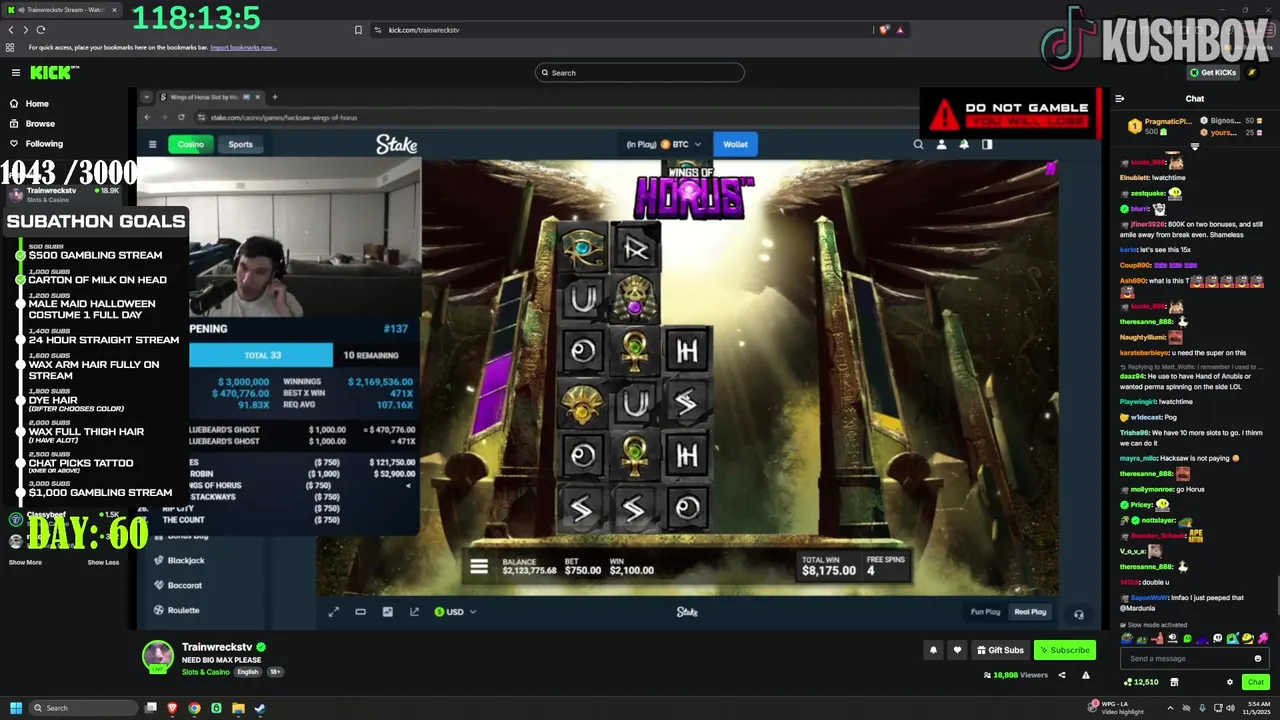The image size is (1280, 720).
Task: Click the popout game icon
Action: [x=414, y=612]
